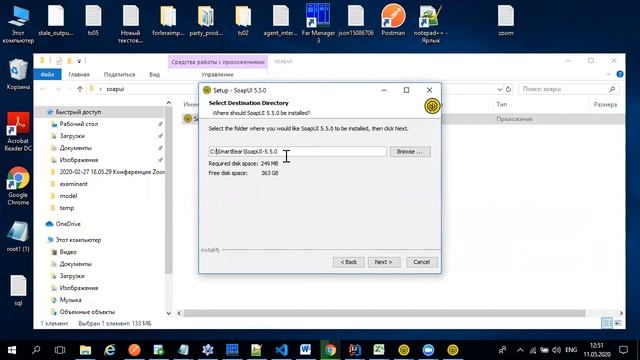This screenshot has height=360, width=640.
Task: Select the ts05 file on desktop
Action: pyautogui.click(x=93, y=20)
